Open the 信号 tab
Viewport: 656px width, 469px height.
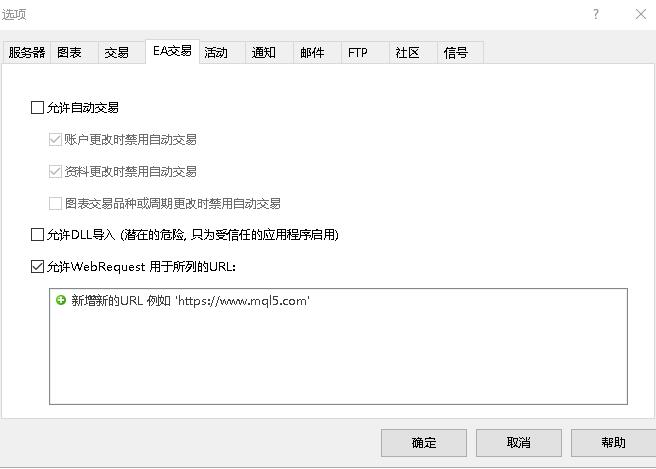(460, 53)
